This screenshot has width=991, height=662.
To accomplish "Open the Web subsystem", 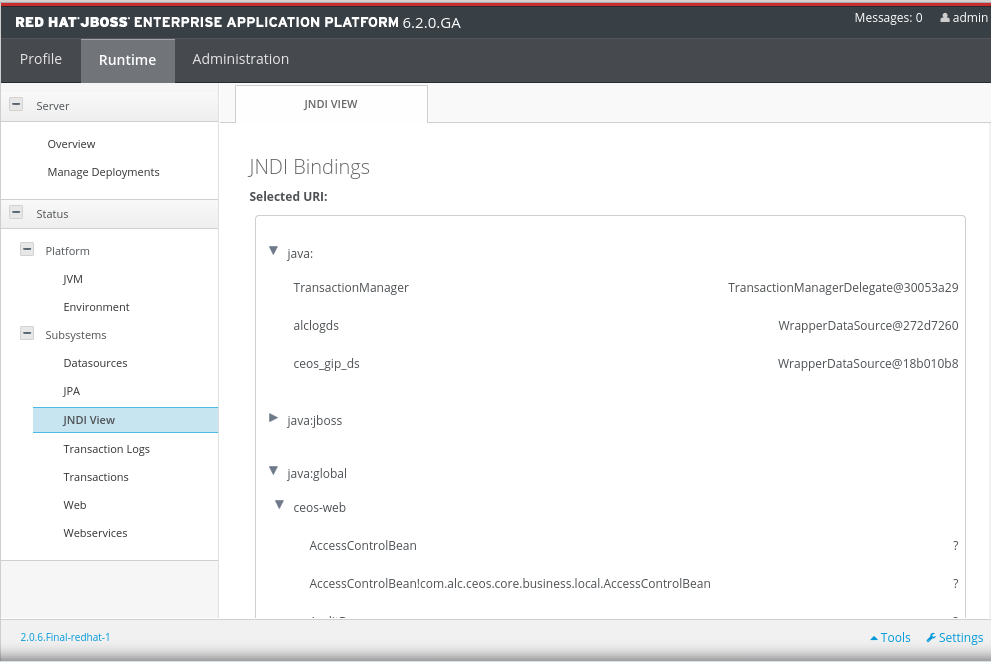I will click(75, 505).
